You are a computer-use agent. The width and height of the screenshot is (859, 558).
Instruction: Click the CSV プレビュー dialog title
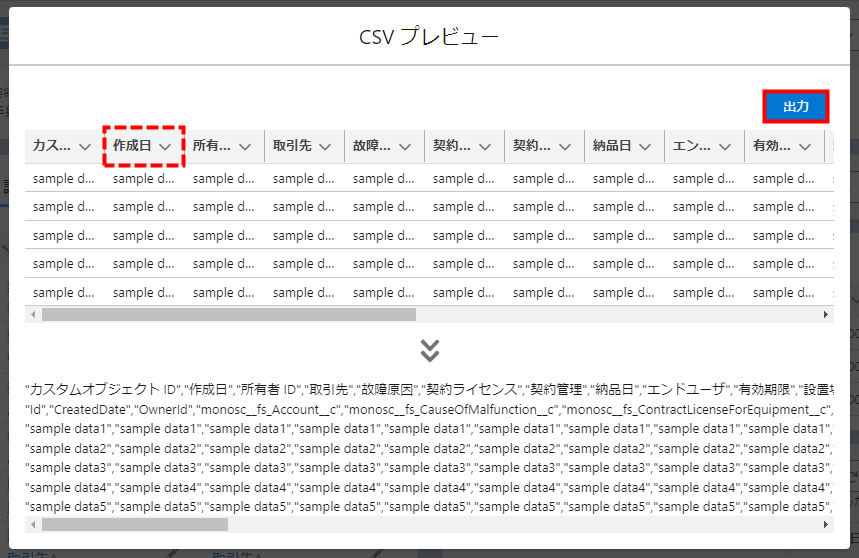(429, 37)
